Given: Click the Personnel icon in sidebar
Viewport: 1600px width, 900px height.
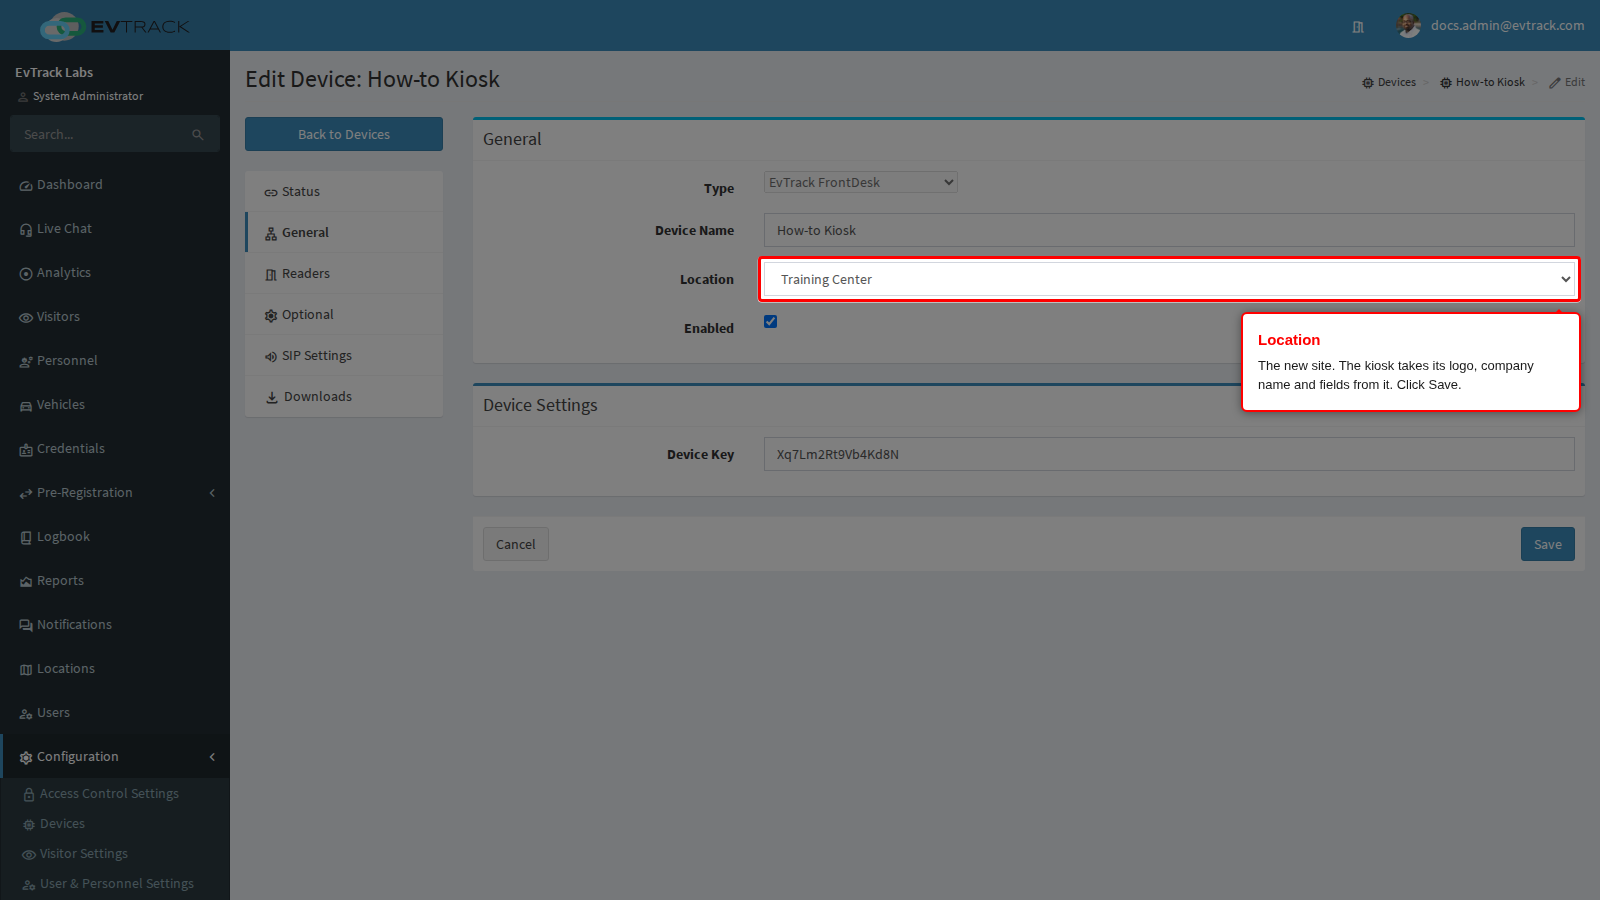Looking at the screenshot, I should pyautogui.click(x=26, y=362).
